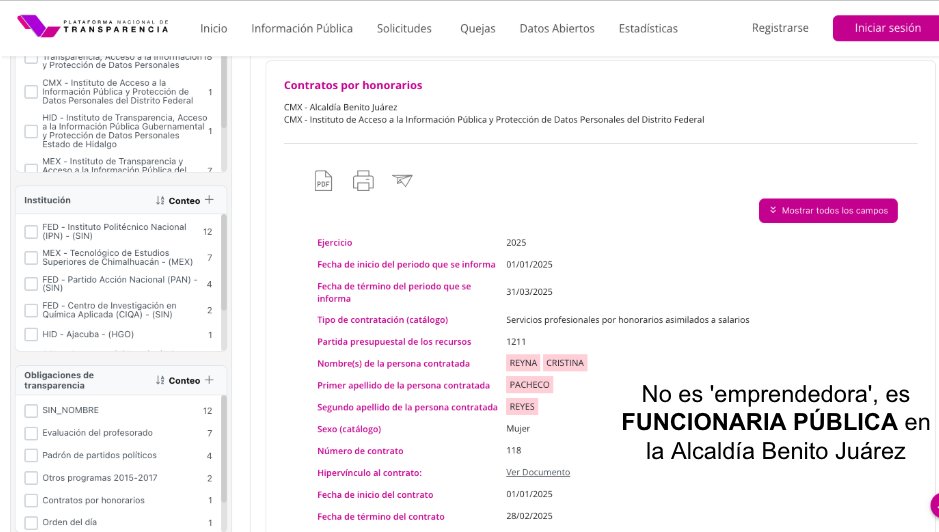Image resolution: width=939 pixels, height=532 pixels.
Task: Open Solicitudes section
Action: pyautogui.click(x=404, y=28)
